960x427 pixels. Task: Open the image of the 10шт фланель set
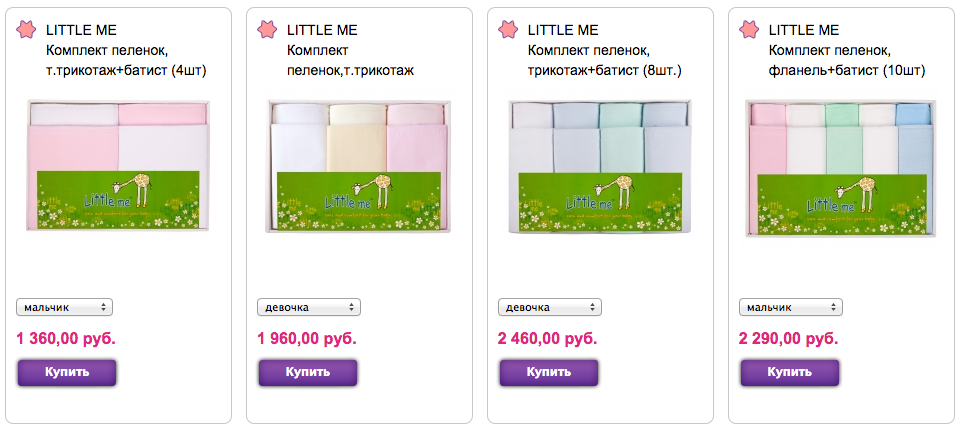click(841, 168)
